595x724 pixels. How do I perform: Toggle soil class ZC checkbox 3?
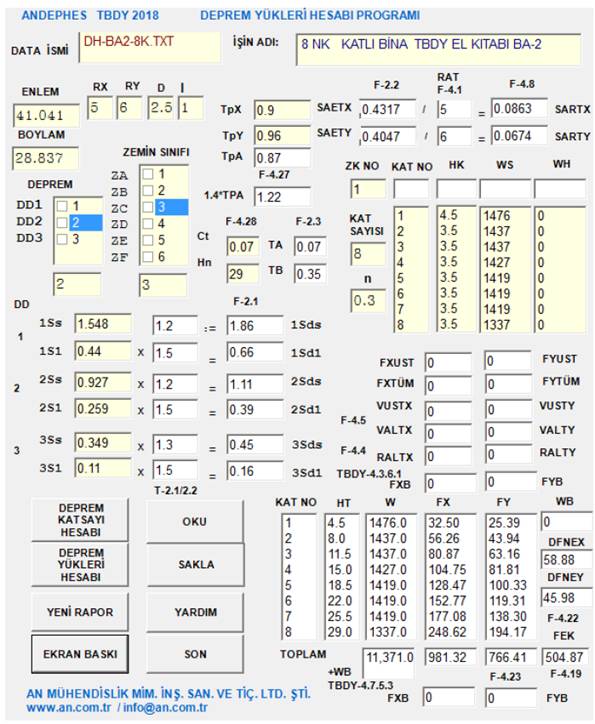point(148,207)
